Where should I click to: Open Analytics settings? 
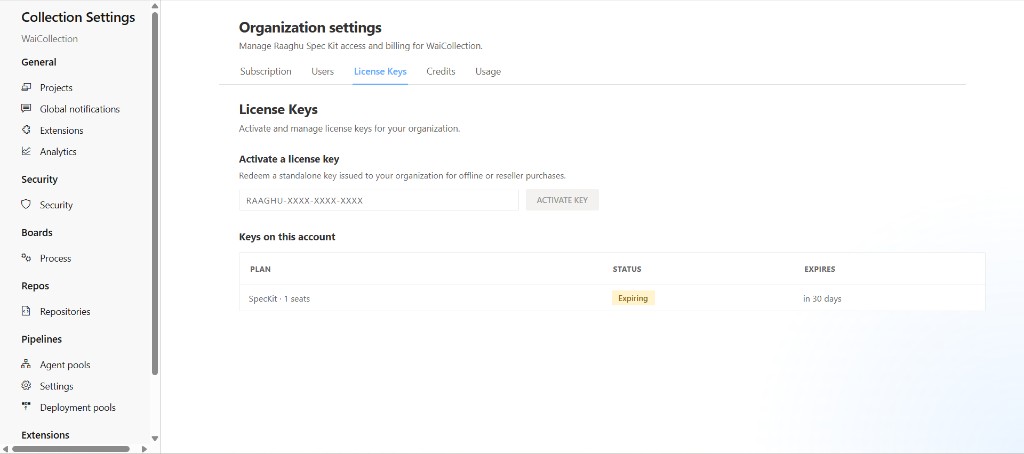(58, 152)
